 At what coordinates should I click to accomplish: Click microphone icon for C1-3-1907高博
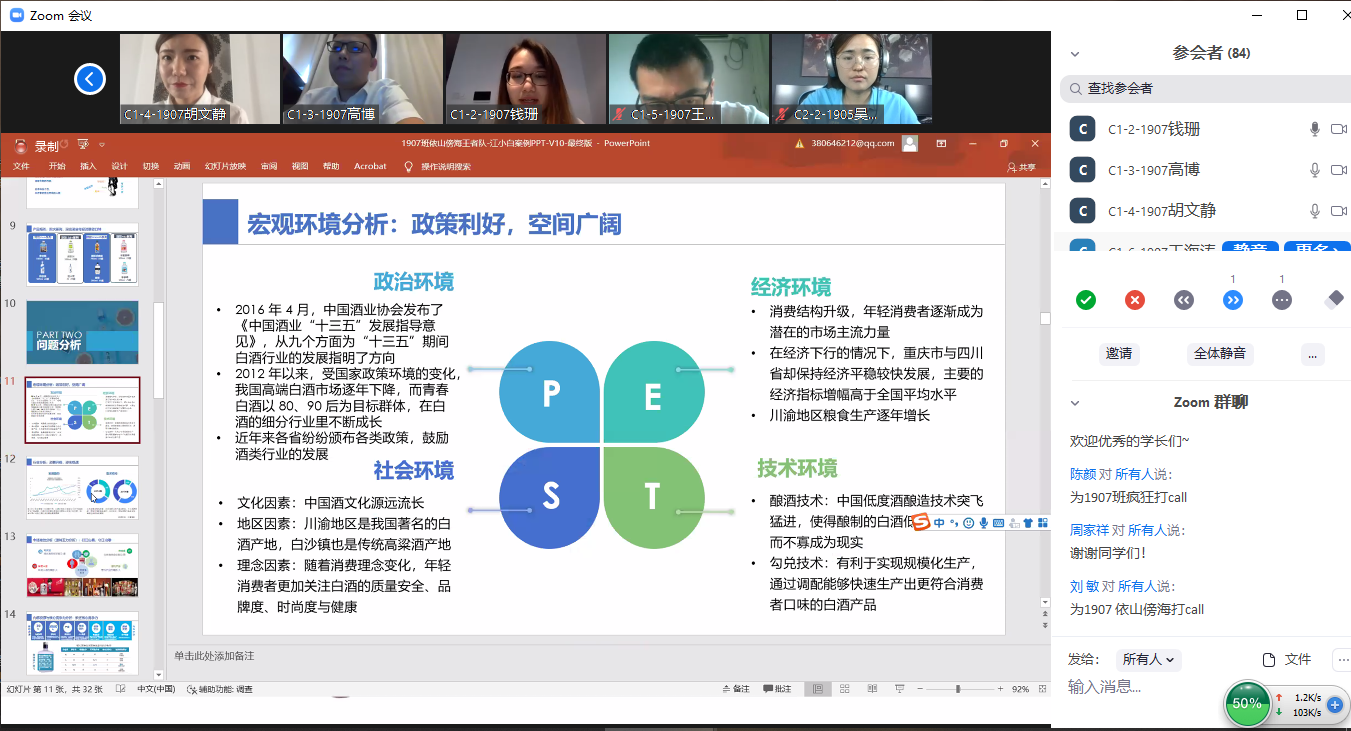[1316, 170]
